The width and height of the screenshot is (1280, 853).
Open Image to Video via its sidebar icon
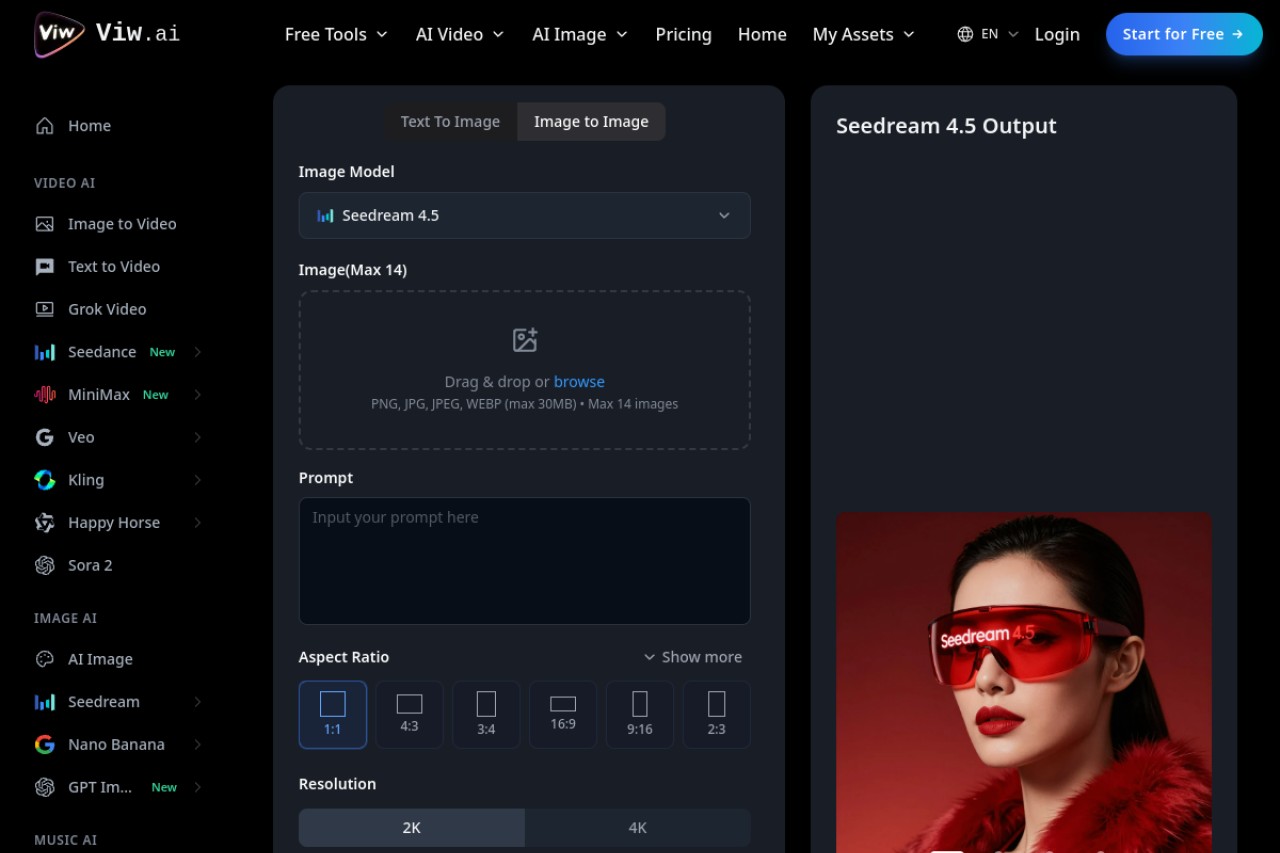point(44,224)
